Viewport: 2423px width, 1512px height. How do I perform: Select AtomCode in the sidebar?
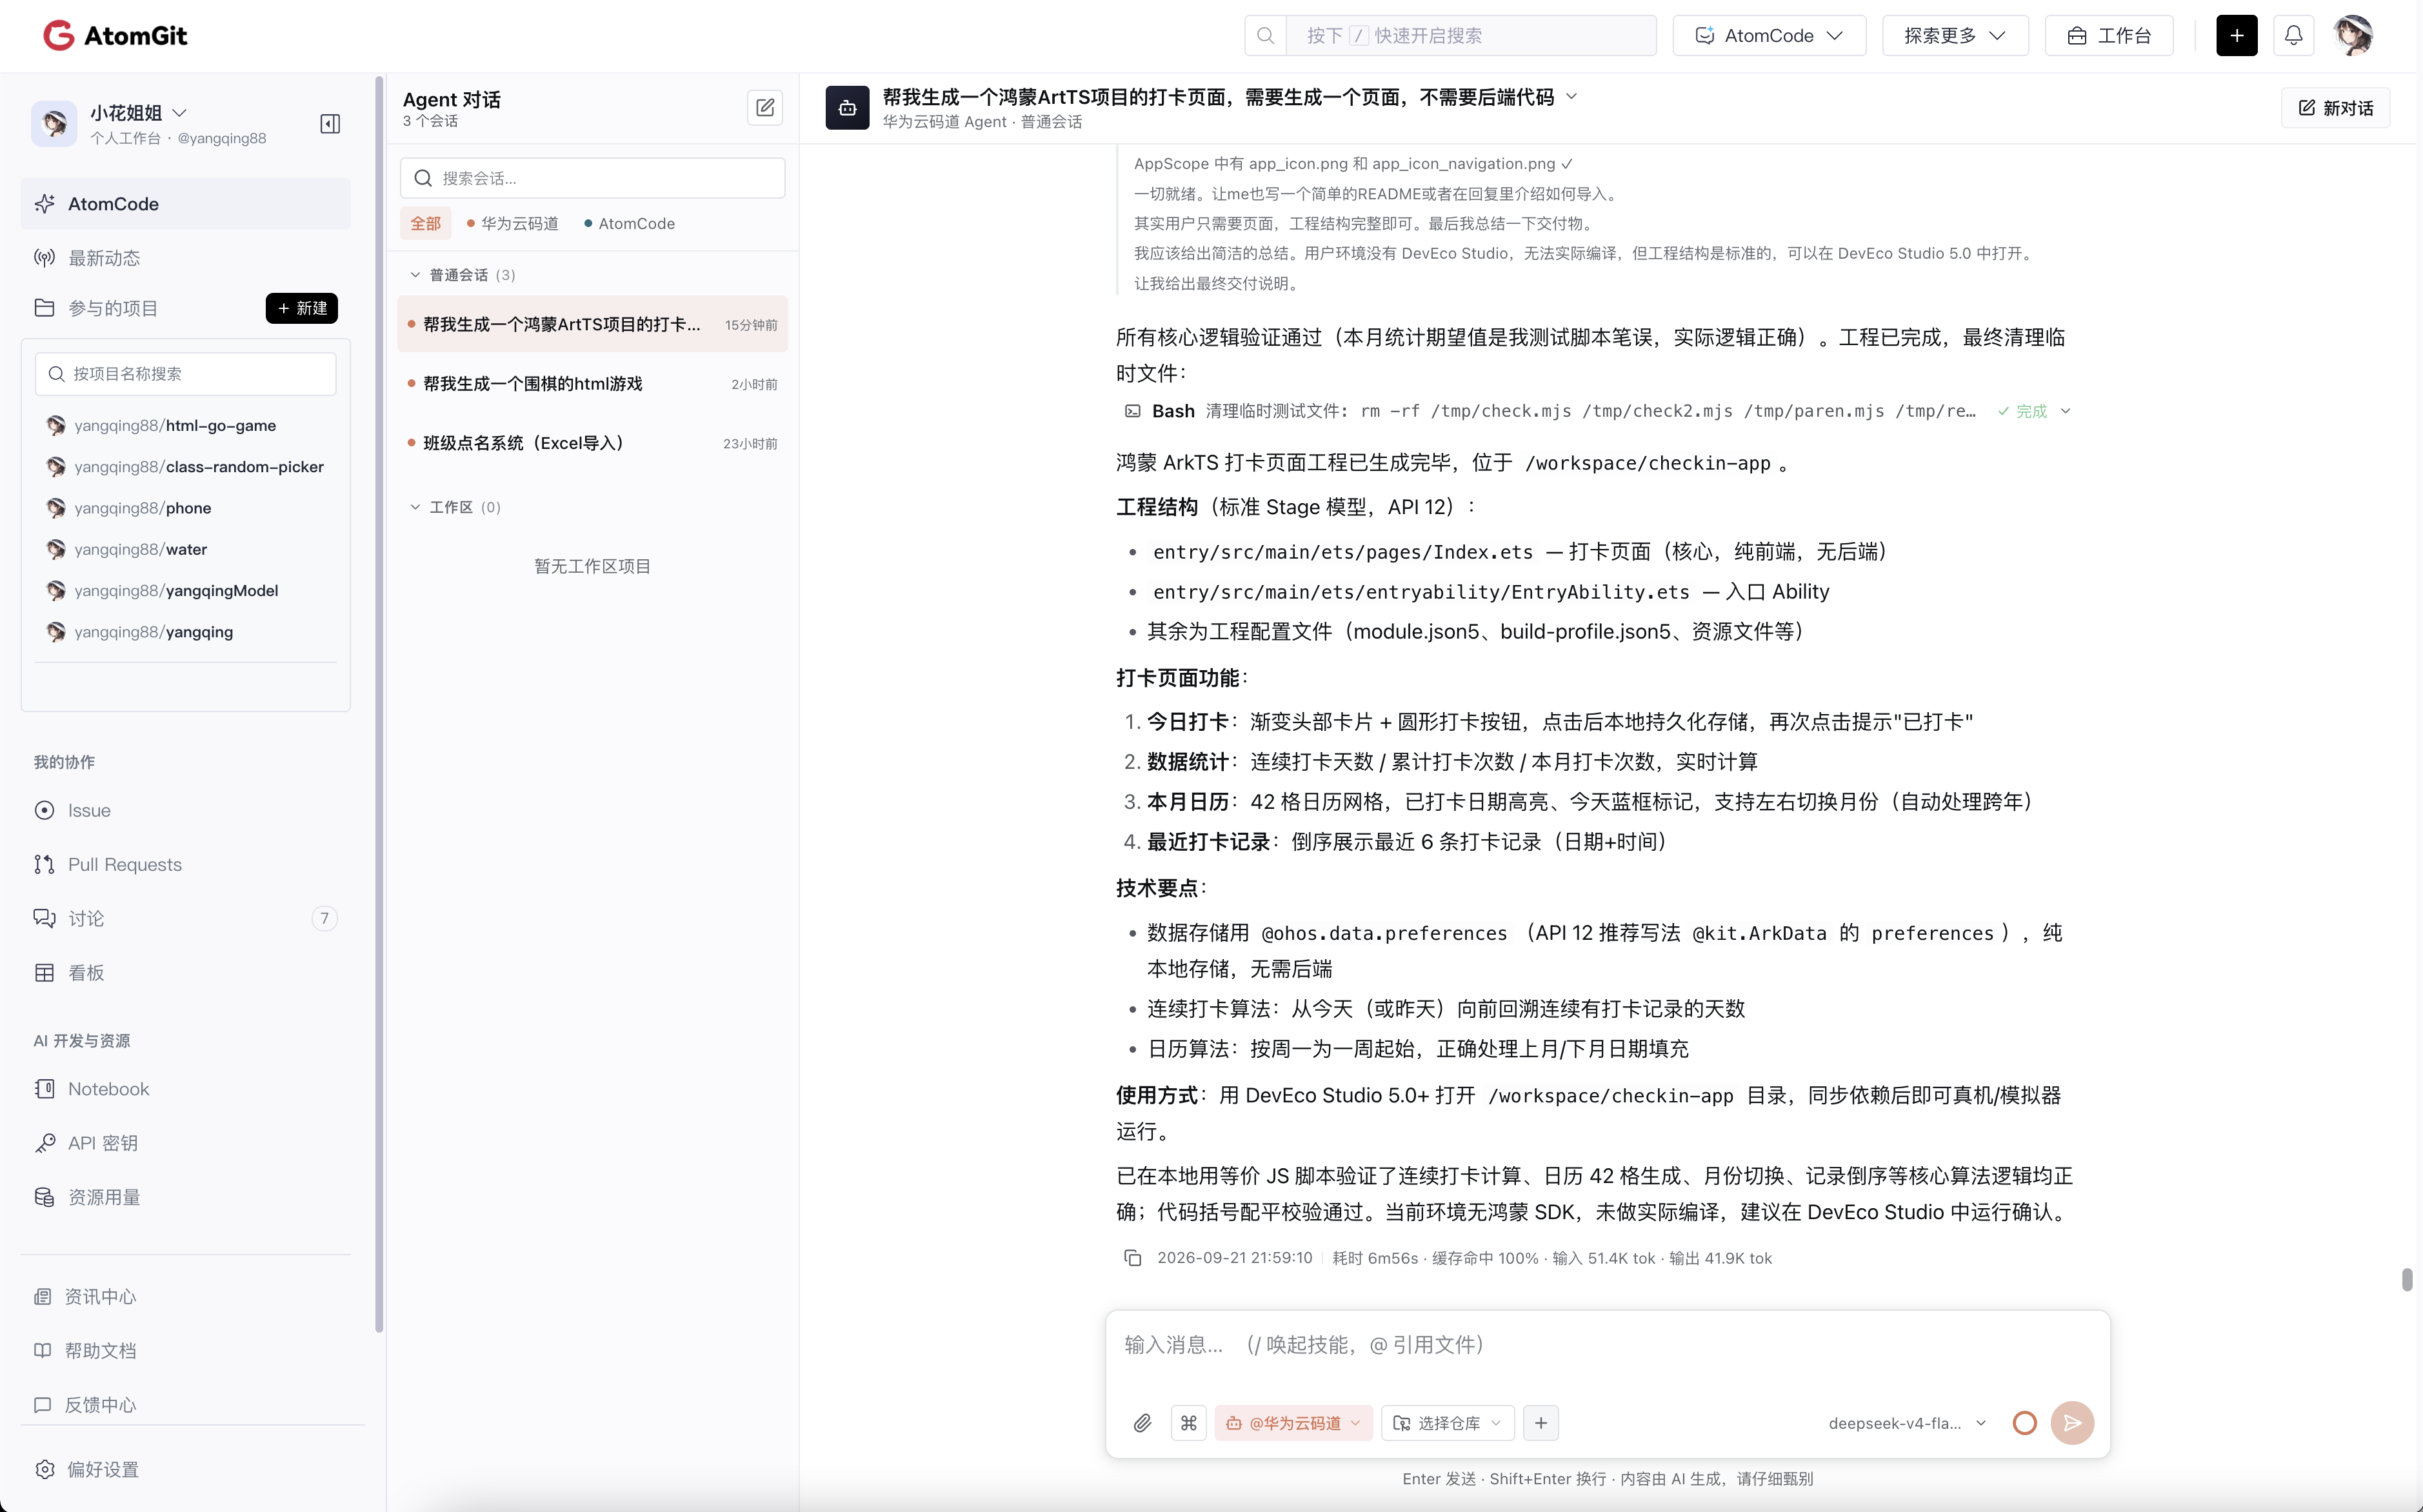coord(185,204)
